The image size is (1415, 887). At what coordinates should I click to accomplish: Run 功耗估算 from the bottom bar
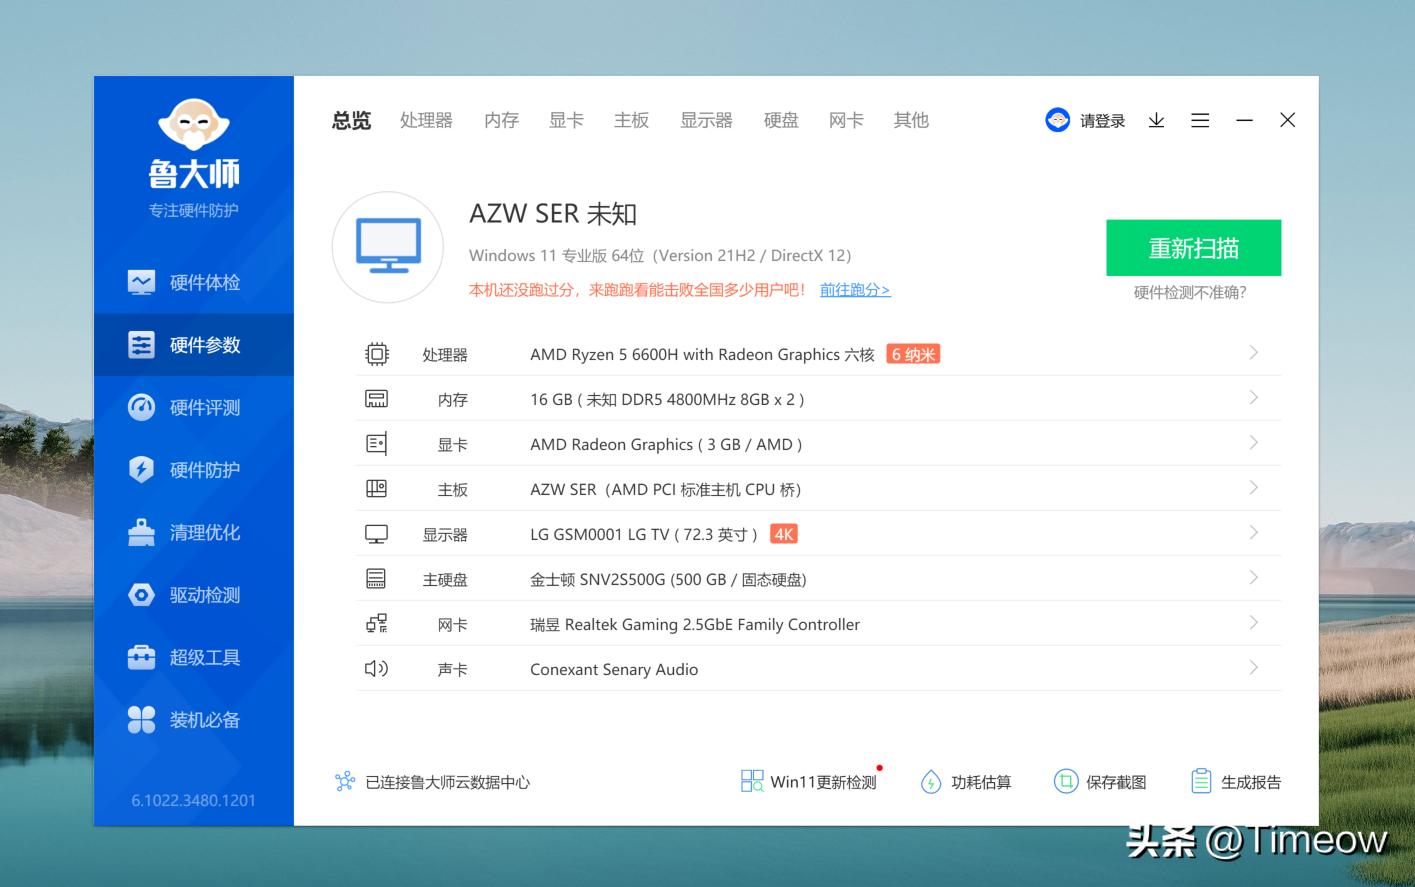tap(967, 782)
